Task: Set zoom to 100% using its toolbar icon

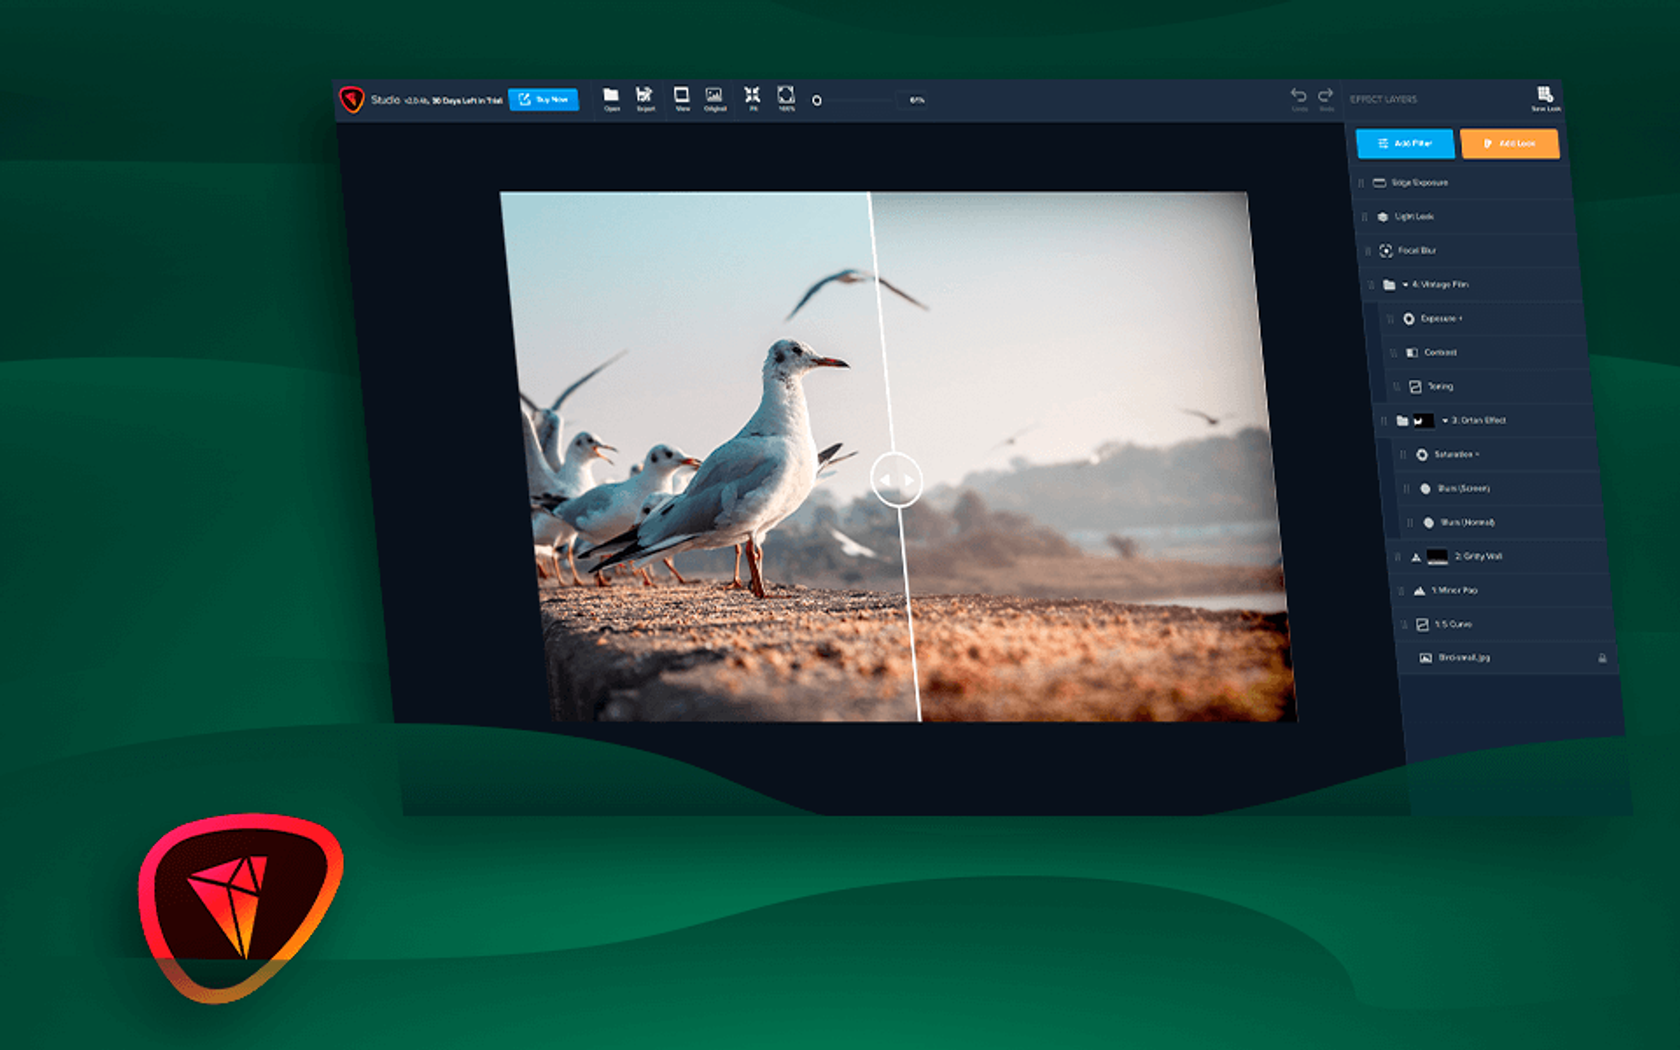Action: pos(786,97)
